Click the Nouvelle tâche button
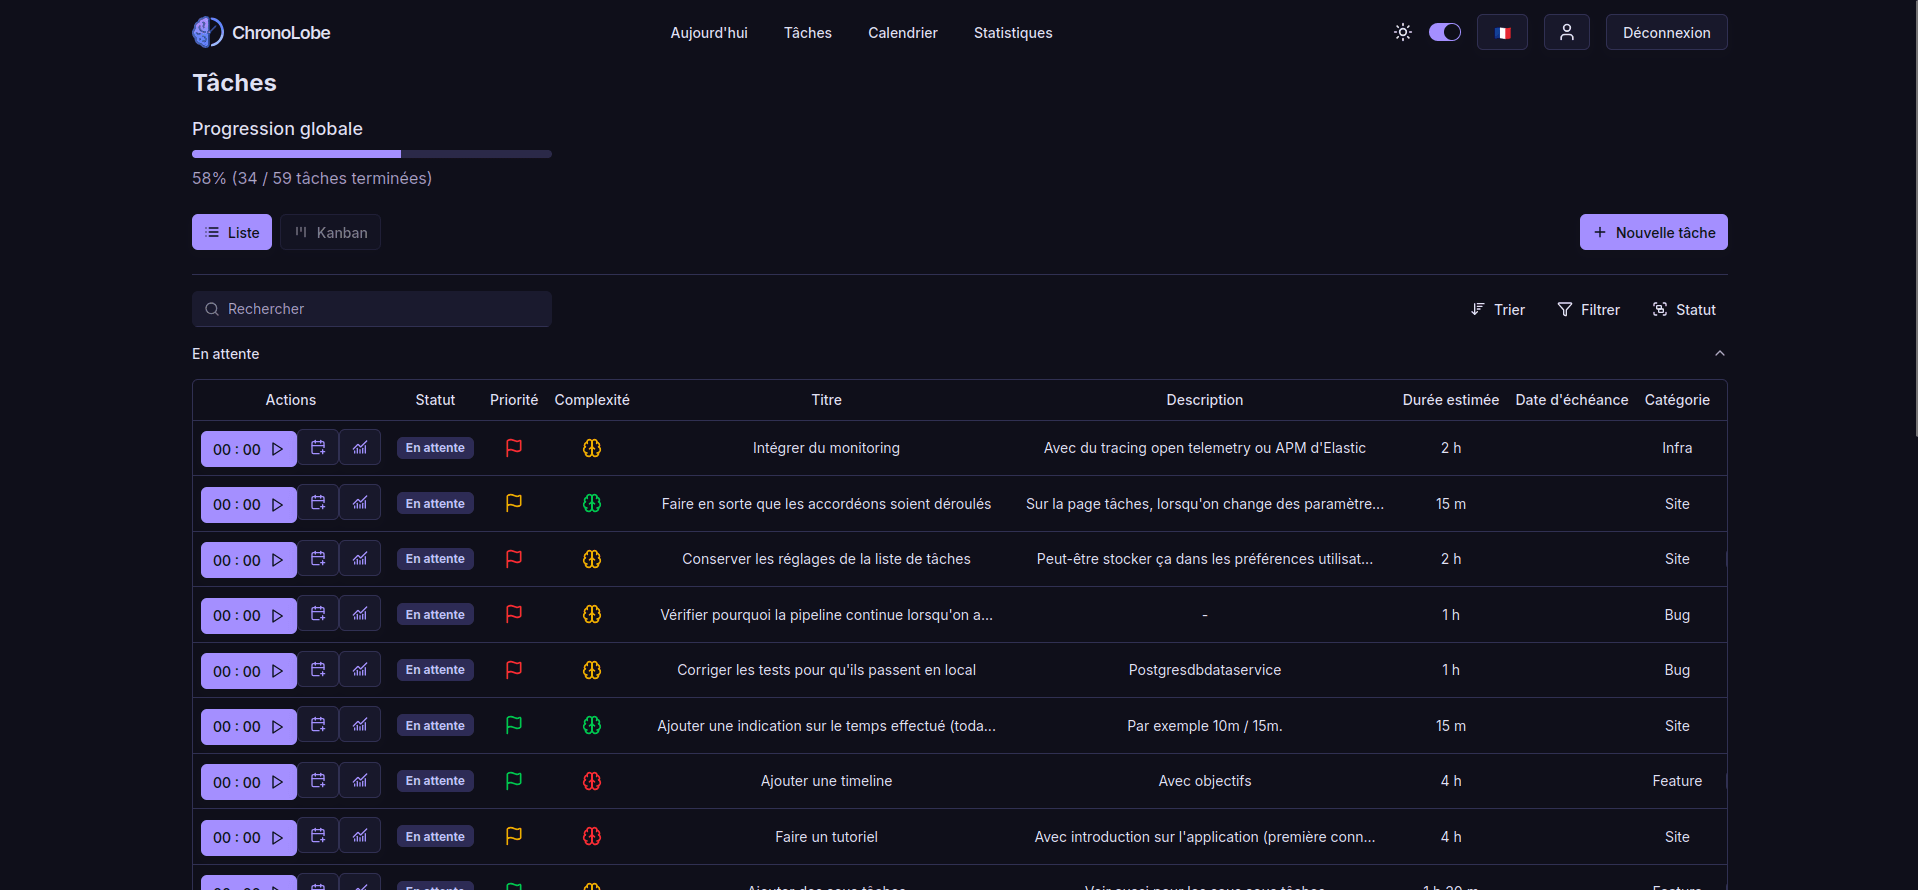 tap(1653, 232)
